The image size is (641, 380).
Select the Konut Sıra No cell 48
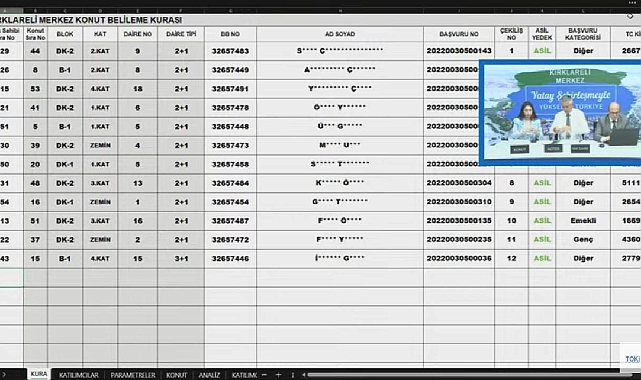[36, 183]
